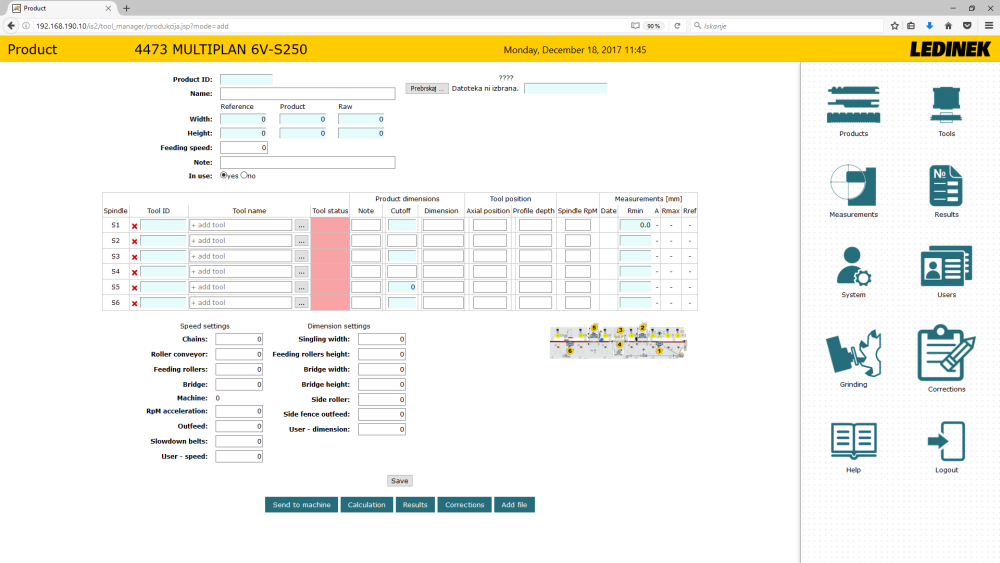Click the browser address bar URL
This screenshot has width=1000, height=563.
[x=132, y=26]
